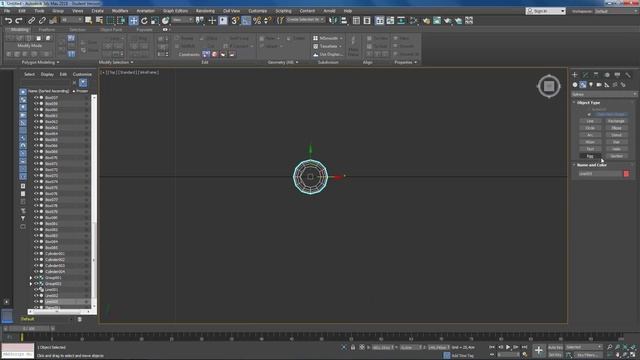
Task: Open the File menu
Action: point(7,11)
